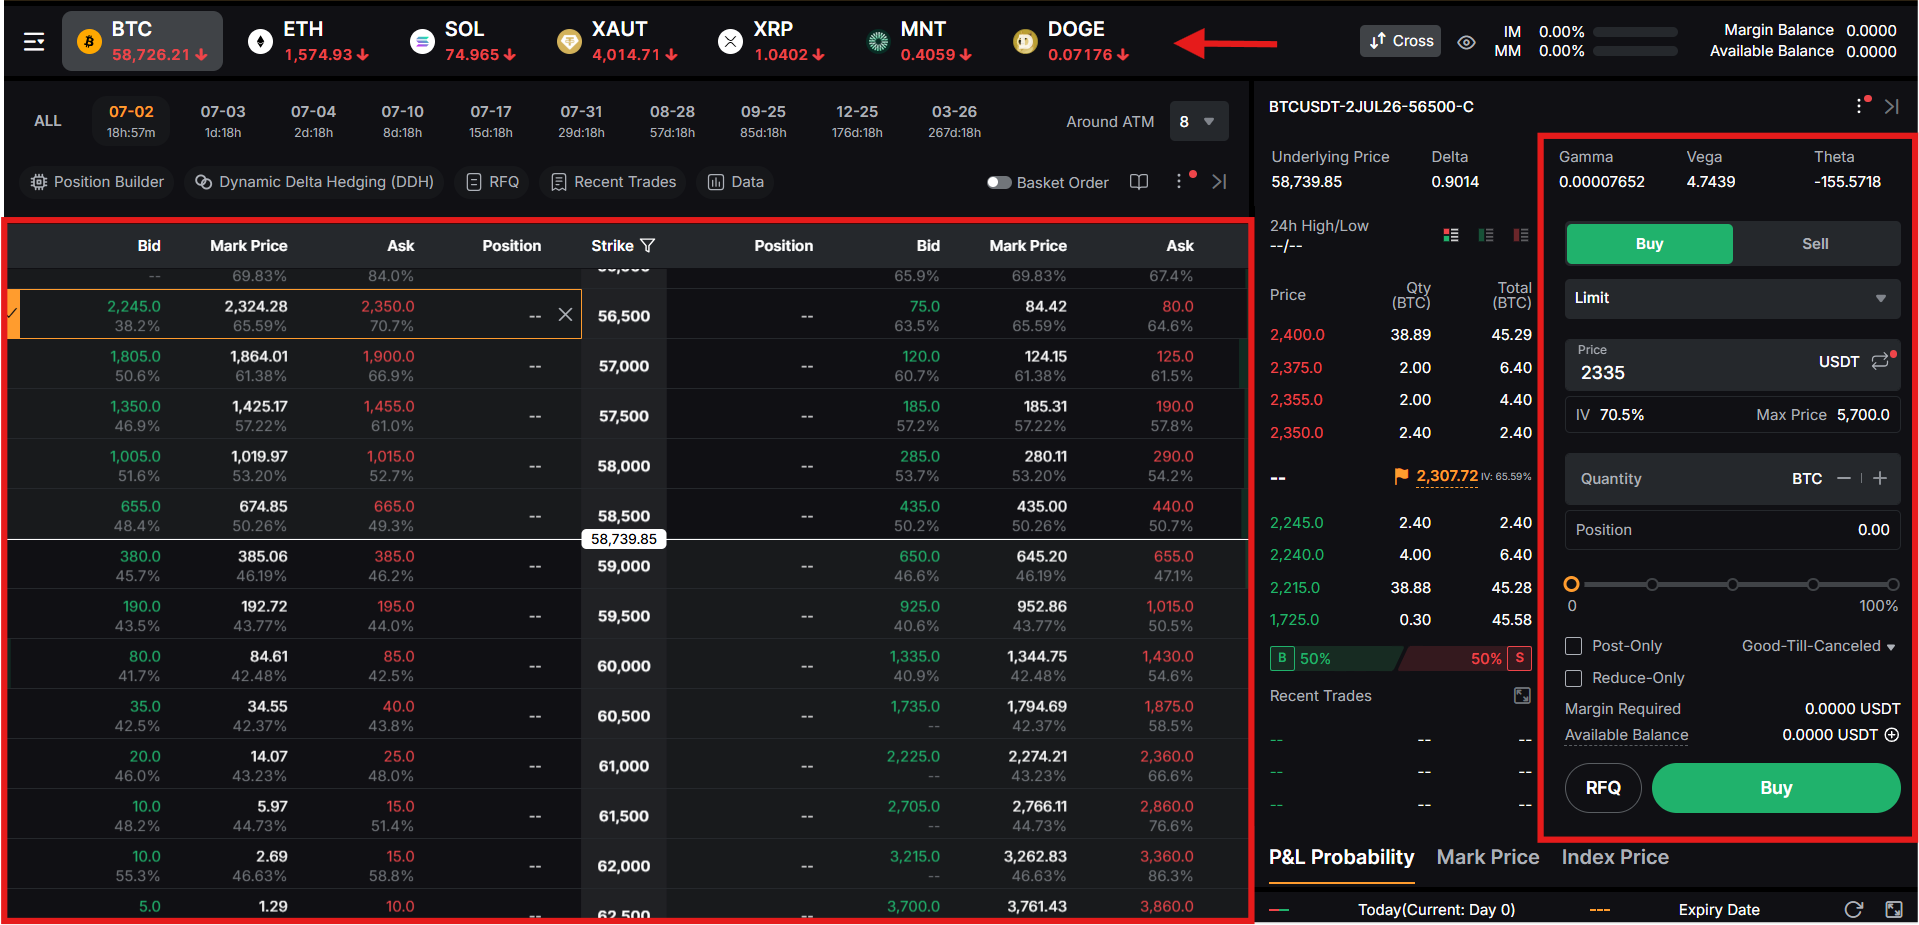Screen dimensions: 1919x925
Task: Click the 57,000 strike row
Action: (624, 365)
